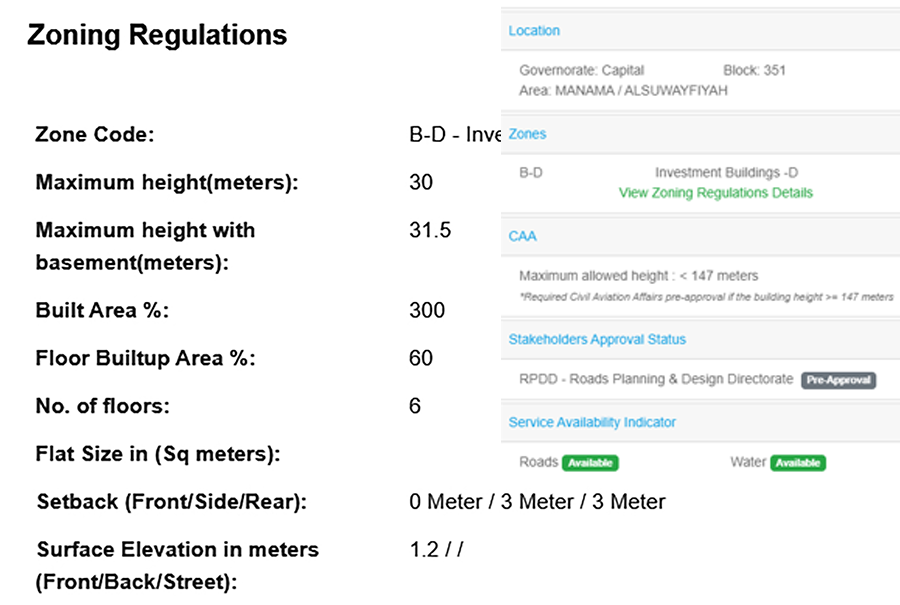Click the Pre-Approval status badge
This screenshot has height=605, width=900.
coord(839,380)
